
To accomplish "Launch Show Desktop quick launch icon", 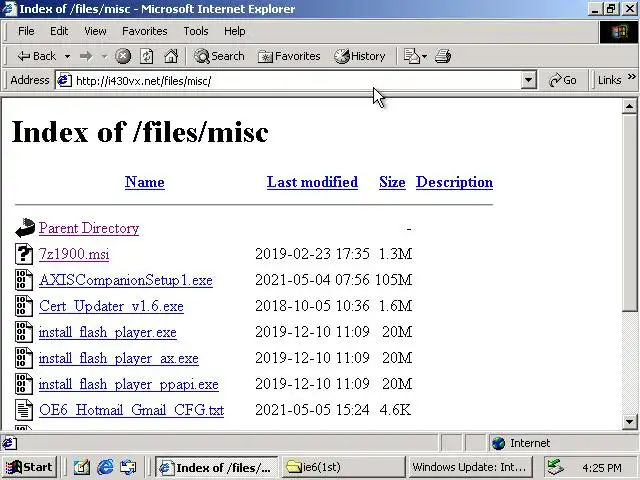I will (x=82, y=467).
